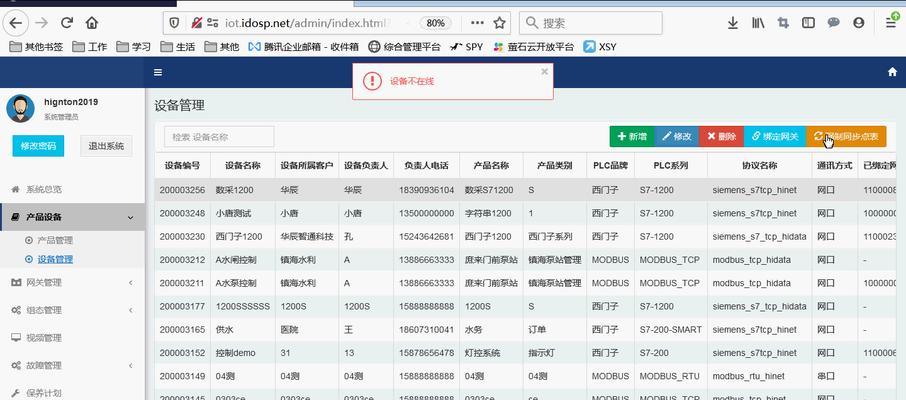Click the browser forward arrow
The height and width of the screenshot is (400, 906).
click(42, 23)
